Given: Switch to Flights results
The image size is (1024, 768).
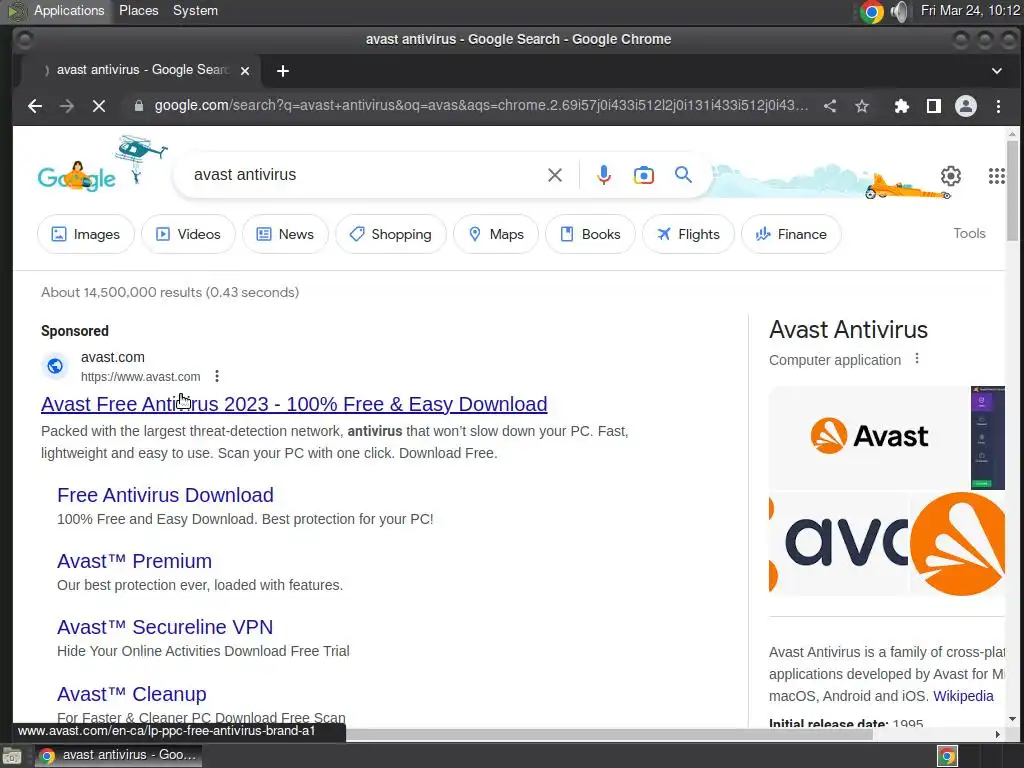Looking at the screenshot, I should (688, 234).
